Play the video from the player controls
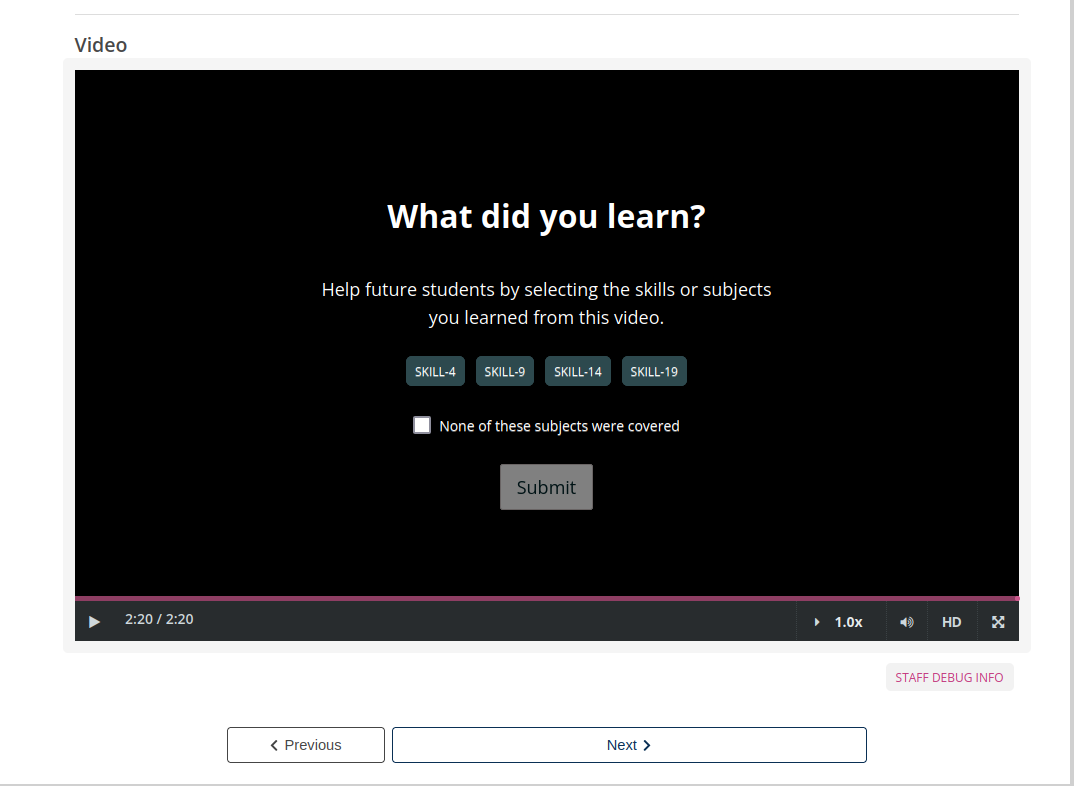Viewport: 1074px width, 786px height. (94, 621)
